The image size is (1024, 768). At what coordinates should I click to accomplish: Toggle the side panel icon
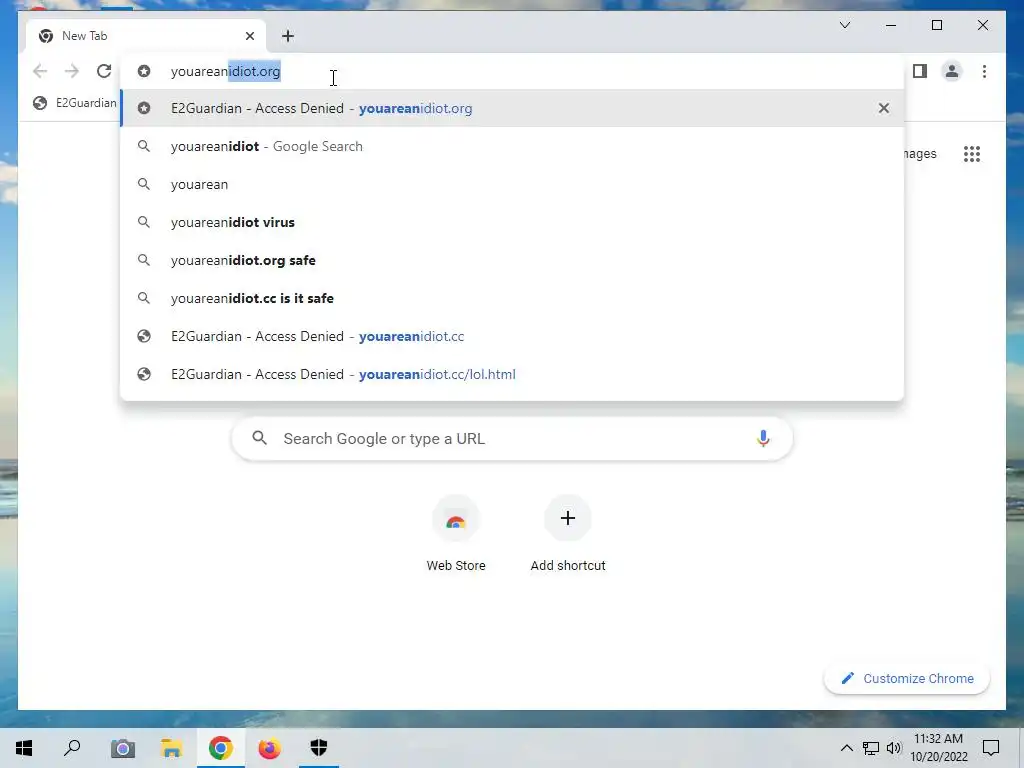click(x=920, y=71)
